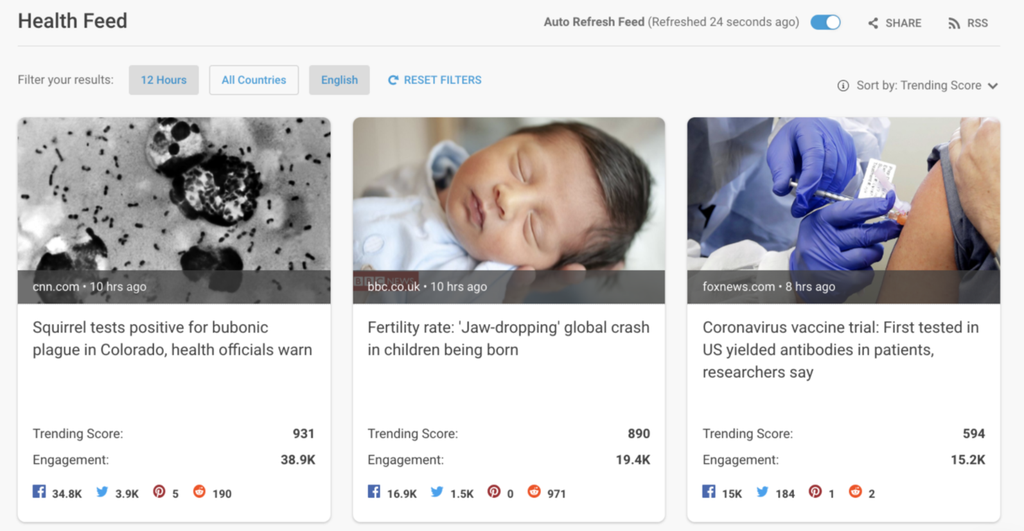This screenshot has height=531, width=1024.
Task: Toggle the Auto Refresh Feed switch
Action: (825, 22)
